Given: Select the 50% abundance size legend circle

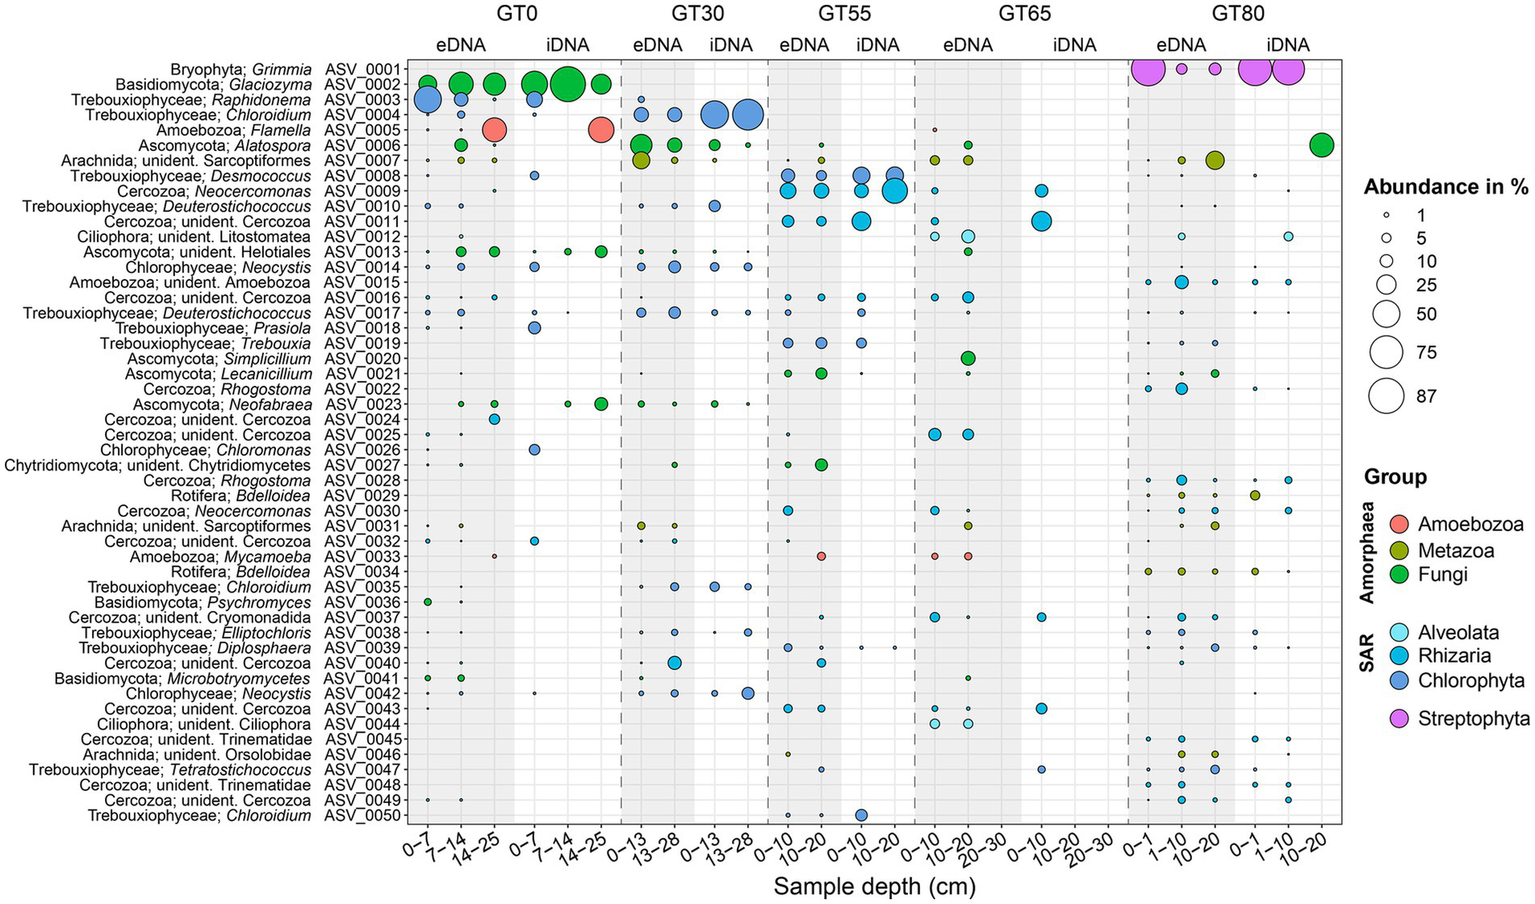Looking at the screenshot, I should [x=1386, y=314].
